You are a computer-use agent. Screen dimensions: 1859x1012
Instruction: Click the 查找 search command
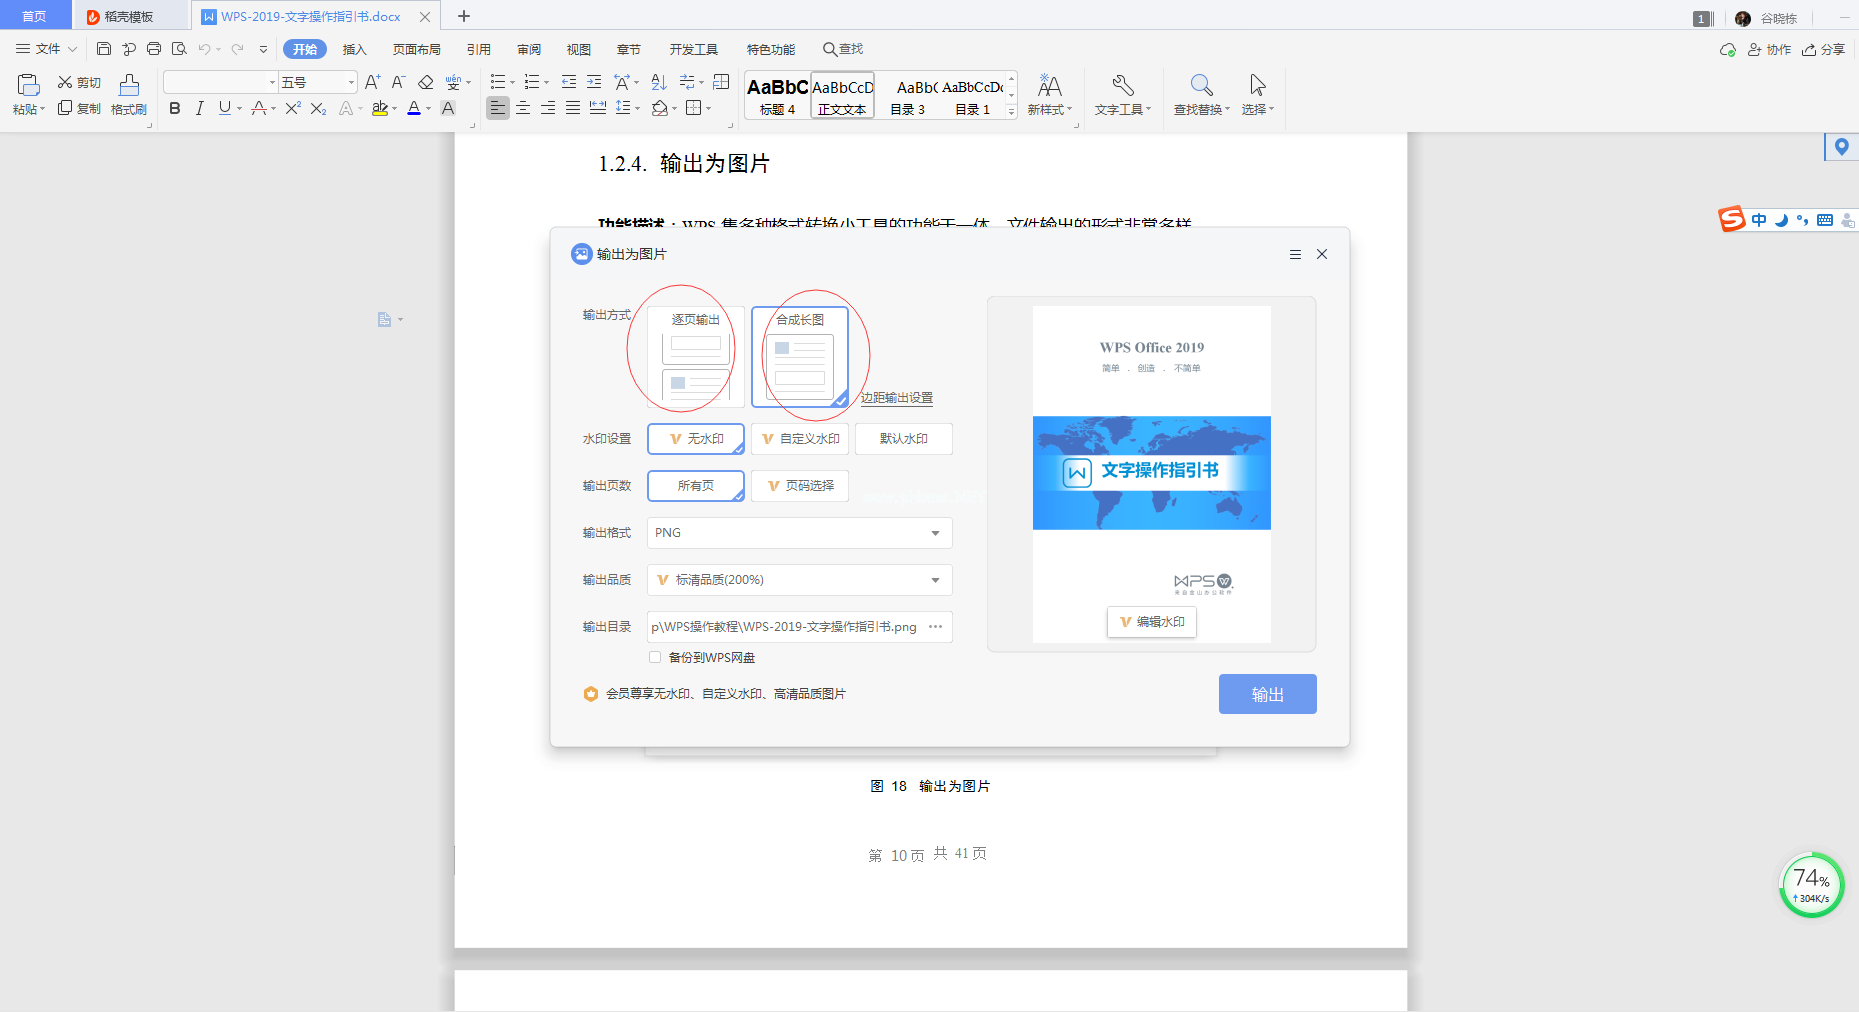843,49
